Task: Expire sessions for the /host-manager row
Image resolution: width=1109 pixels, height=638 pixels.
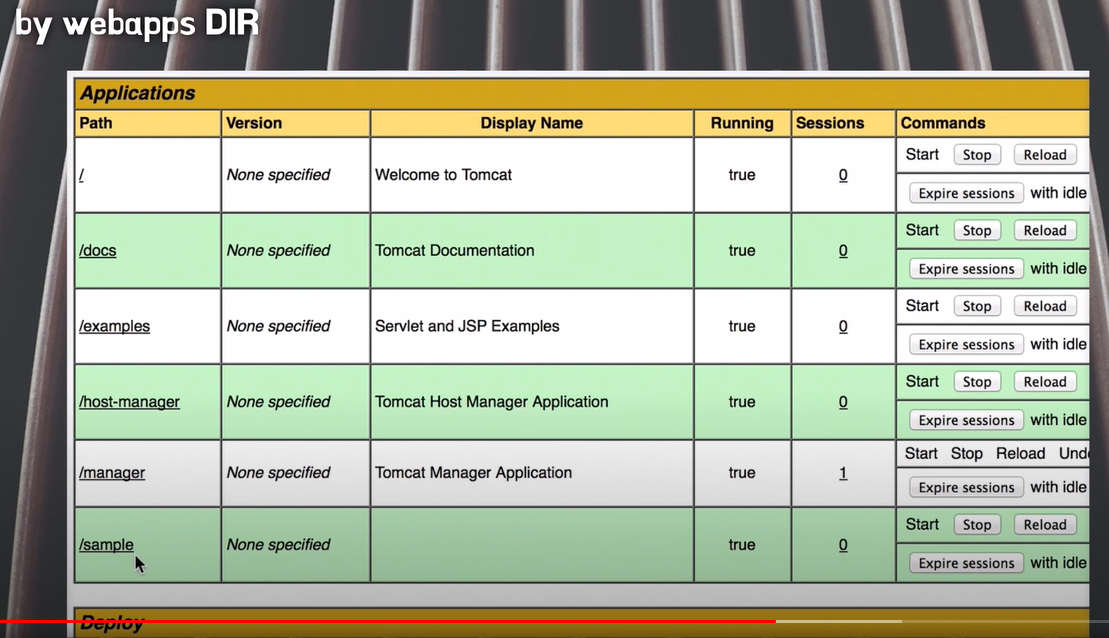Action: click(966, 420)
